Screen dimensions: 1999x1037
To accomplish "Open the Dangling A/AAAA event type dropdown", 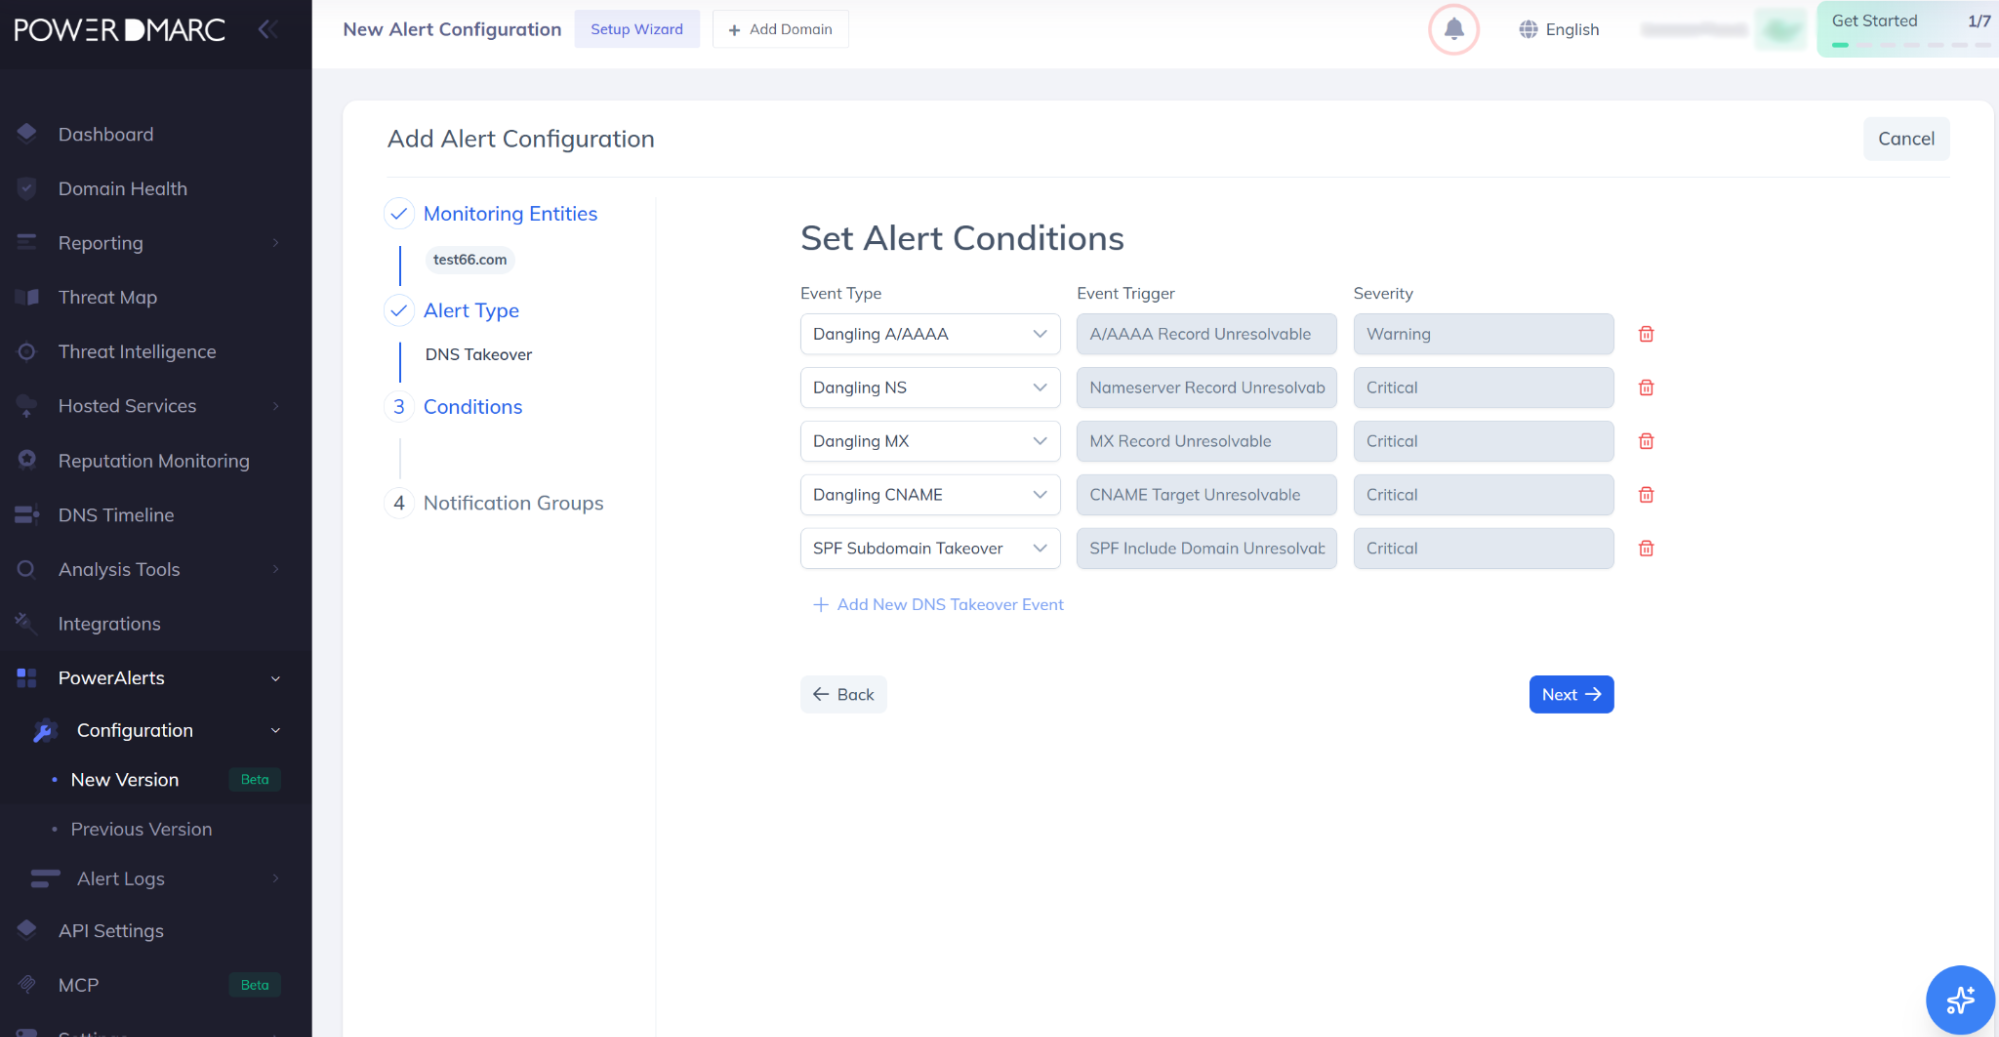I will (930, 334).
